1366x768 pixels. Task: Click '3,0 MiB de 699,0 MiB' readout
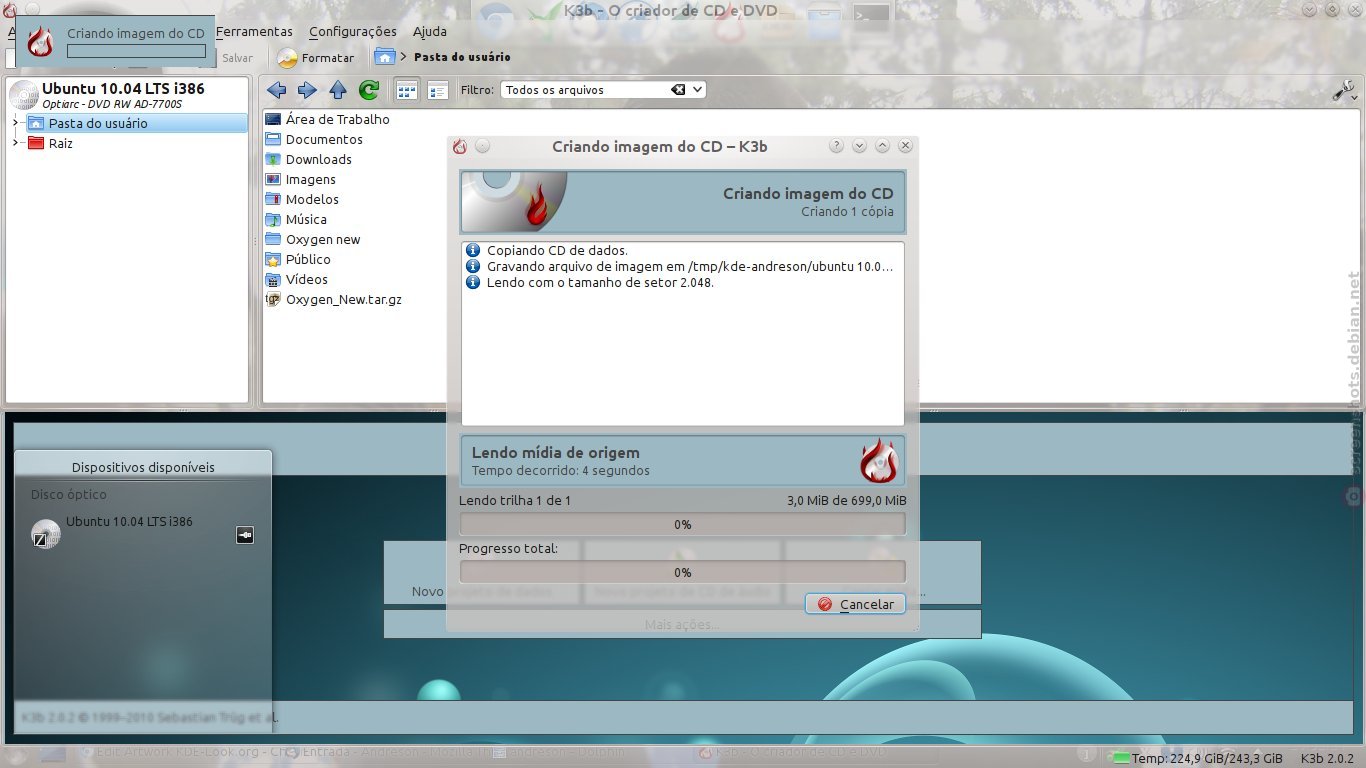tap(847, 500)
